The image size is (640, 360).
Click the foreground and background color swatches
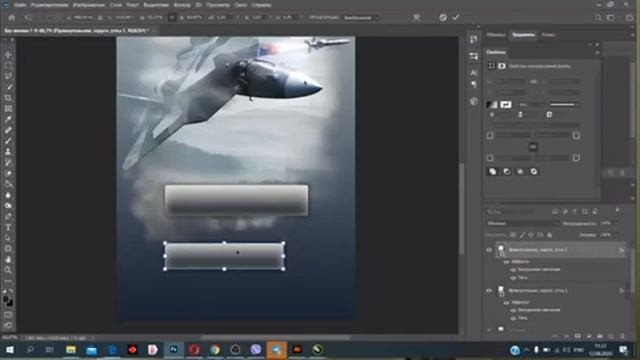(8, 302)
